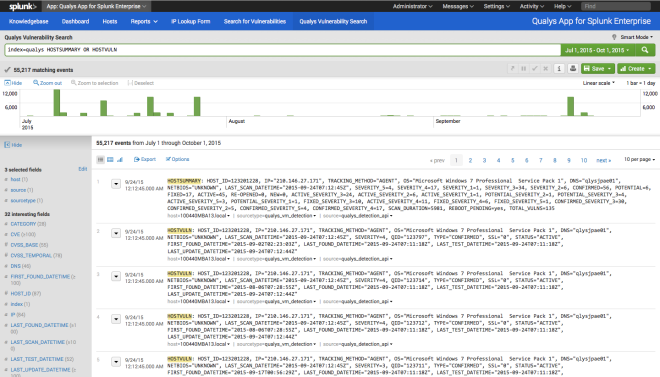The width and height of the screenshot is (660, 377).
Task: Expand event 1 details arrow
Action: click(116, 184)
